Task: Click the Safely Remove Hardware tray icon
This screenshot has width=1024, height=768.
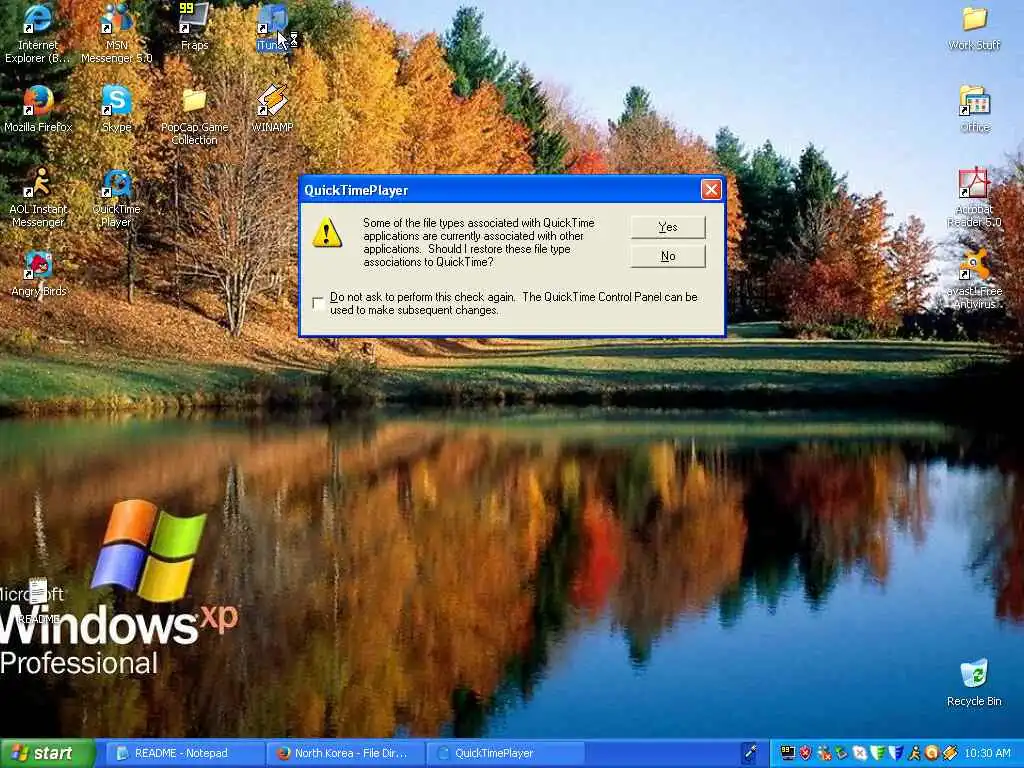Action: 841,753
